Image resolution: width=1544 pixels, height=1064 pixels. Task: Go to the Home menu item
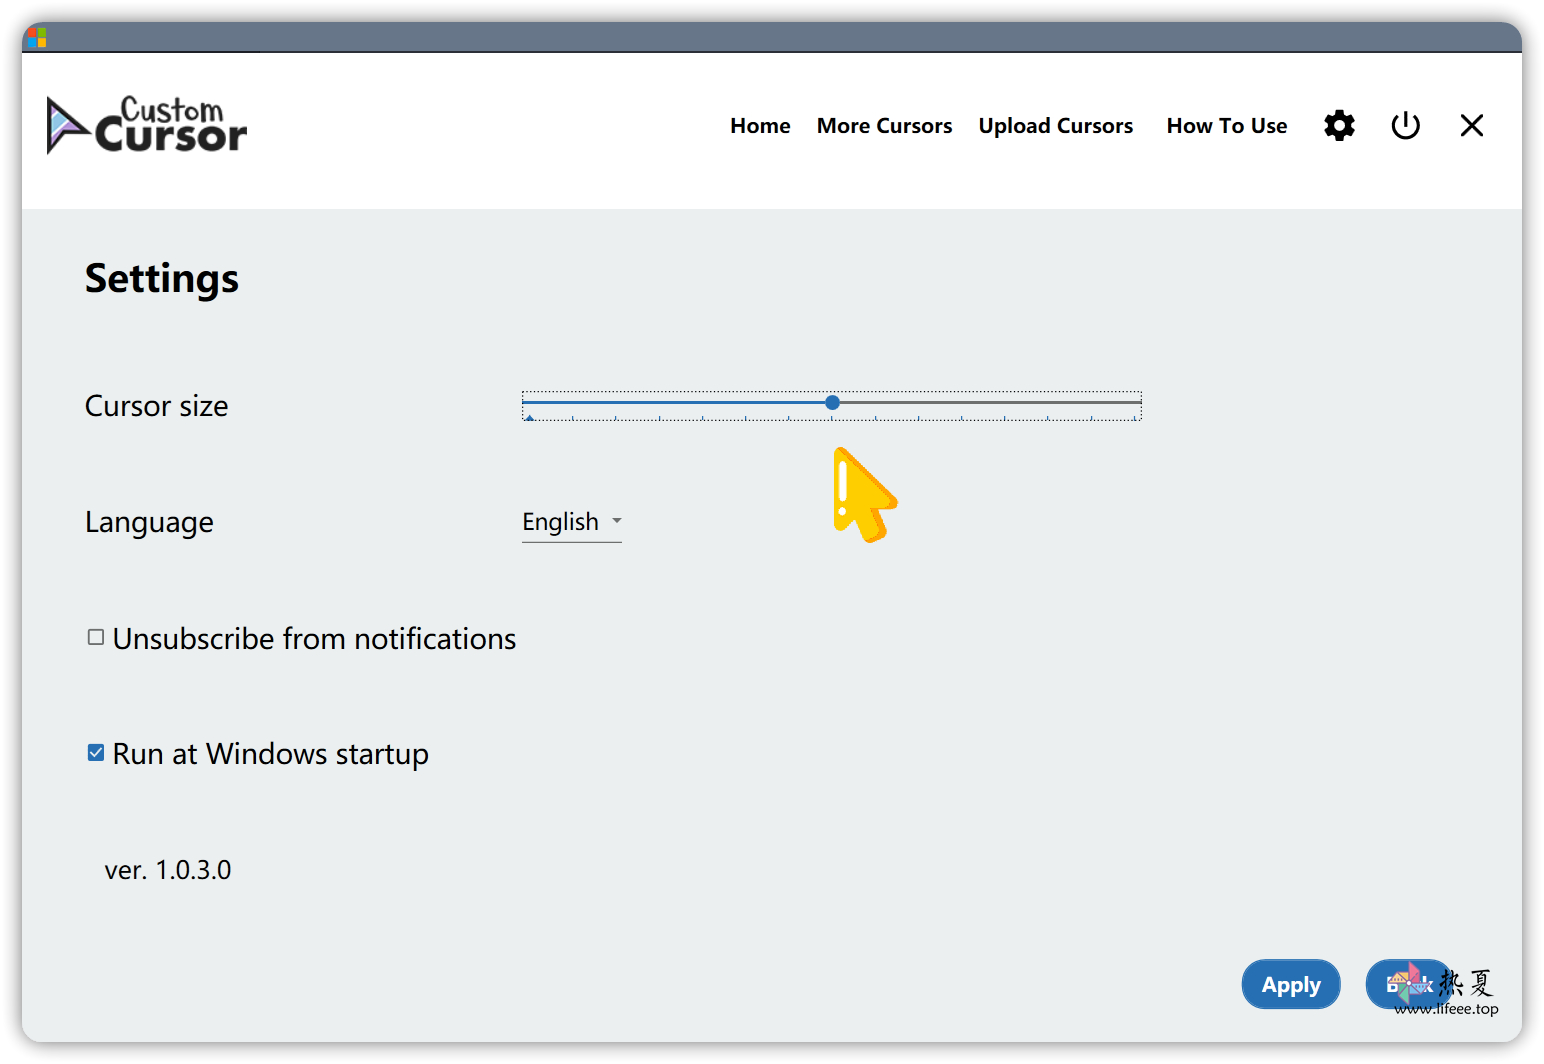760,126
